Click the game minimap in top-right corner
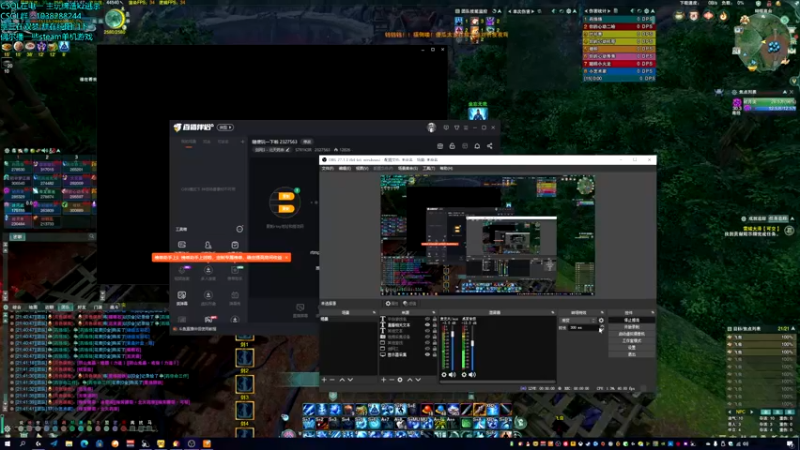The image size is (800, 450). point(763,43)
